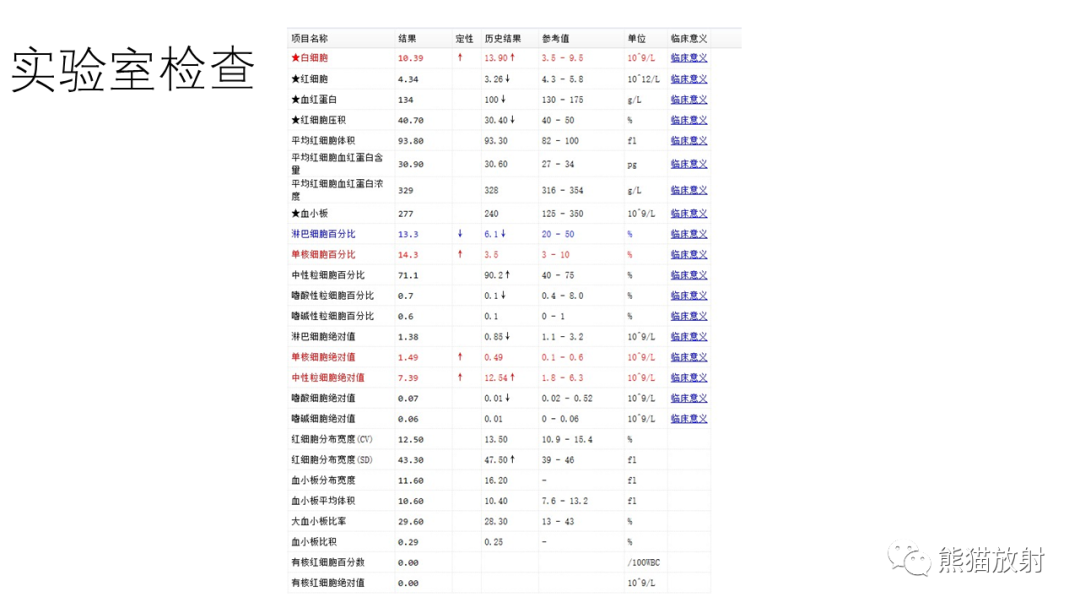
Task: Select the 单核细胞百分比 item name
Action: point(323,254)
